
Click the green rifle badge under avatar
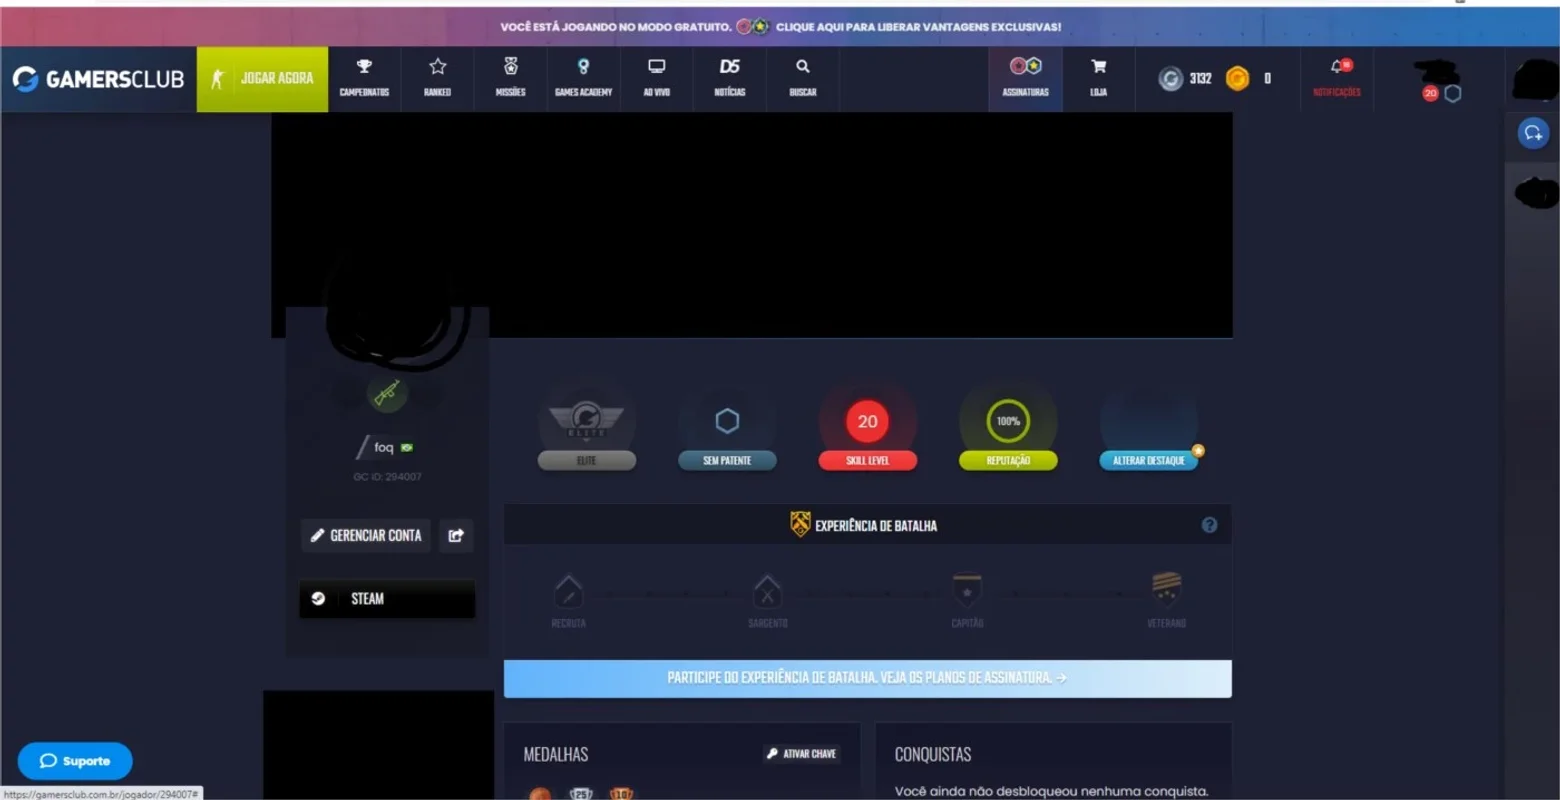pyautogui.click(x=387, y=393)
